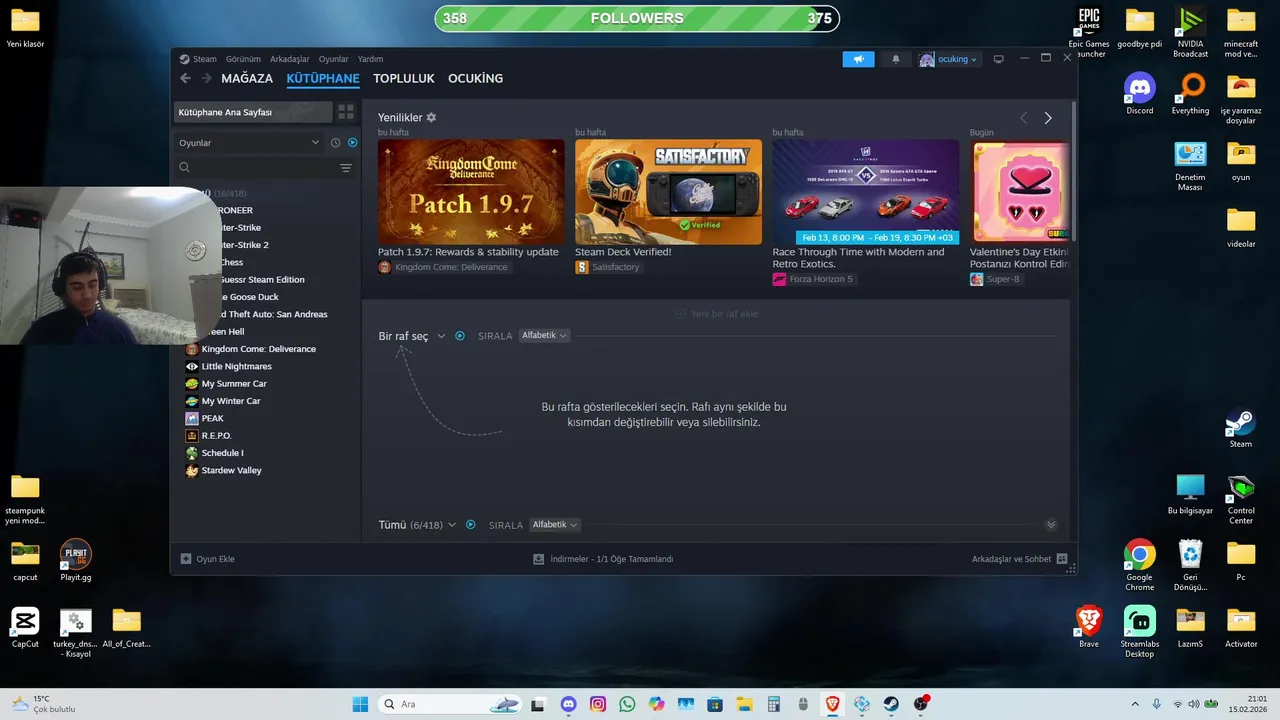Switch Steam to Big Picture mode icon
The width and height of the screenshot is (1280, 720).
998,59
